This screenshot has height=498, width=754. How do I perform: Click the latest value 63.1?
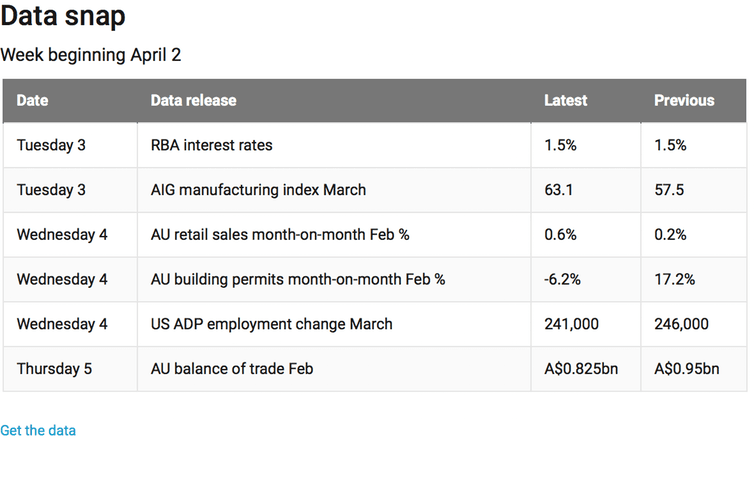click(559, 190)
